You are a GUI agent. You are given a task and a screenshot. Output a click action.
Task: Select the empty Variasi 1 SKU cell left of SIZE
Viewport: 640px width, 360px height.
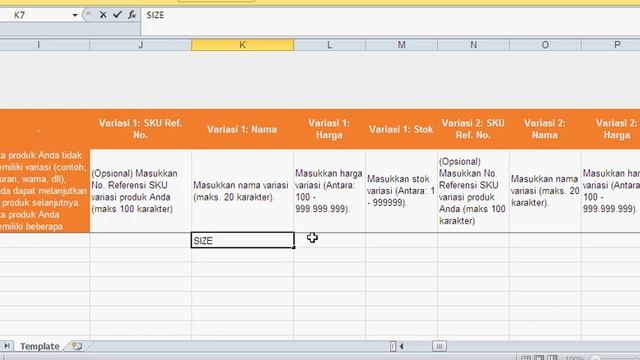(x=140, y=240)
